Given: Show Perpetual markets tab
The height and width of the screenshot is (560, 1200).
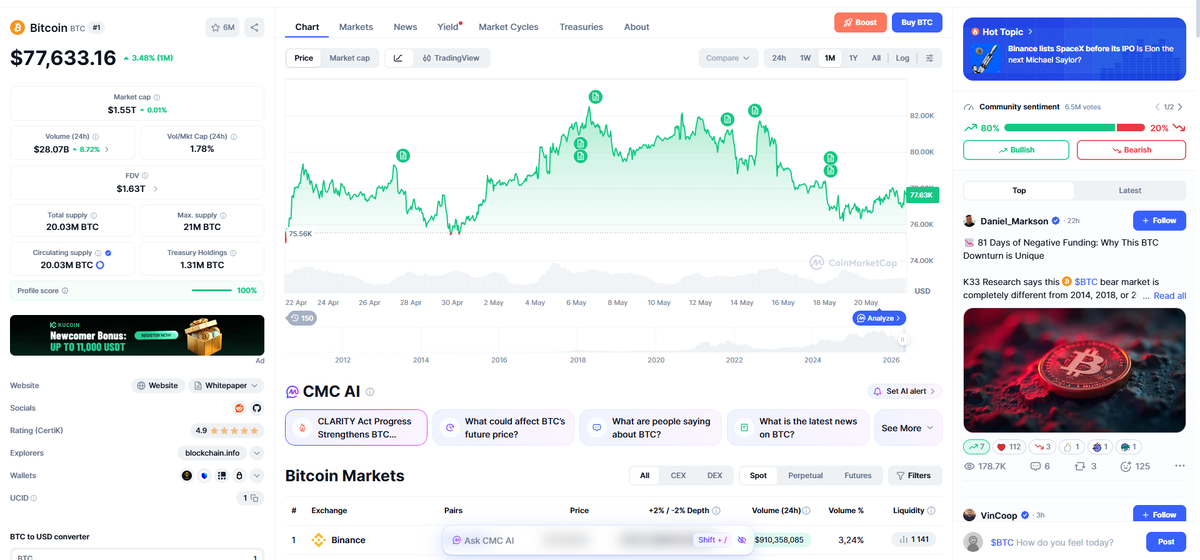Looking at the screenshot, I should click(806, 476).
